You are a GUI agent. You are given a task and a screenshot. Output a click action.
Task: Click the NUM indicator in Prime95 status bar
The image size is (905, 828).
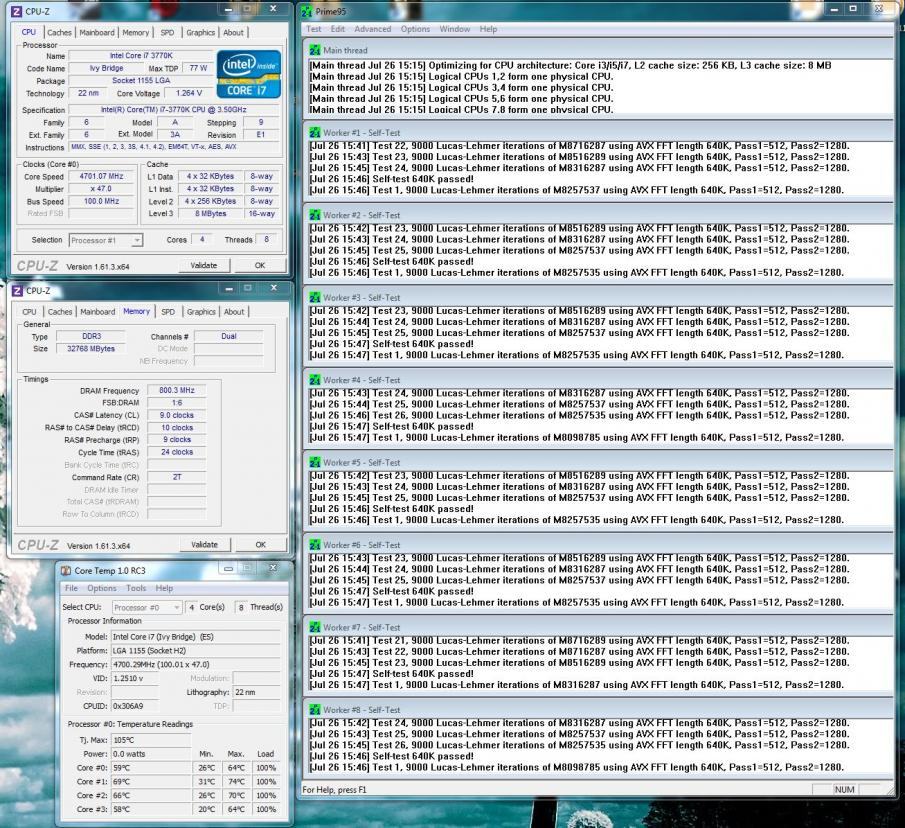coord(844,789)
